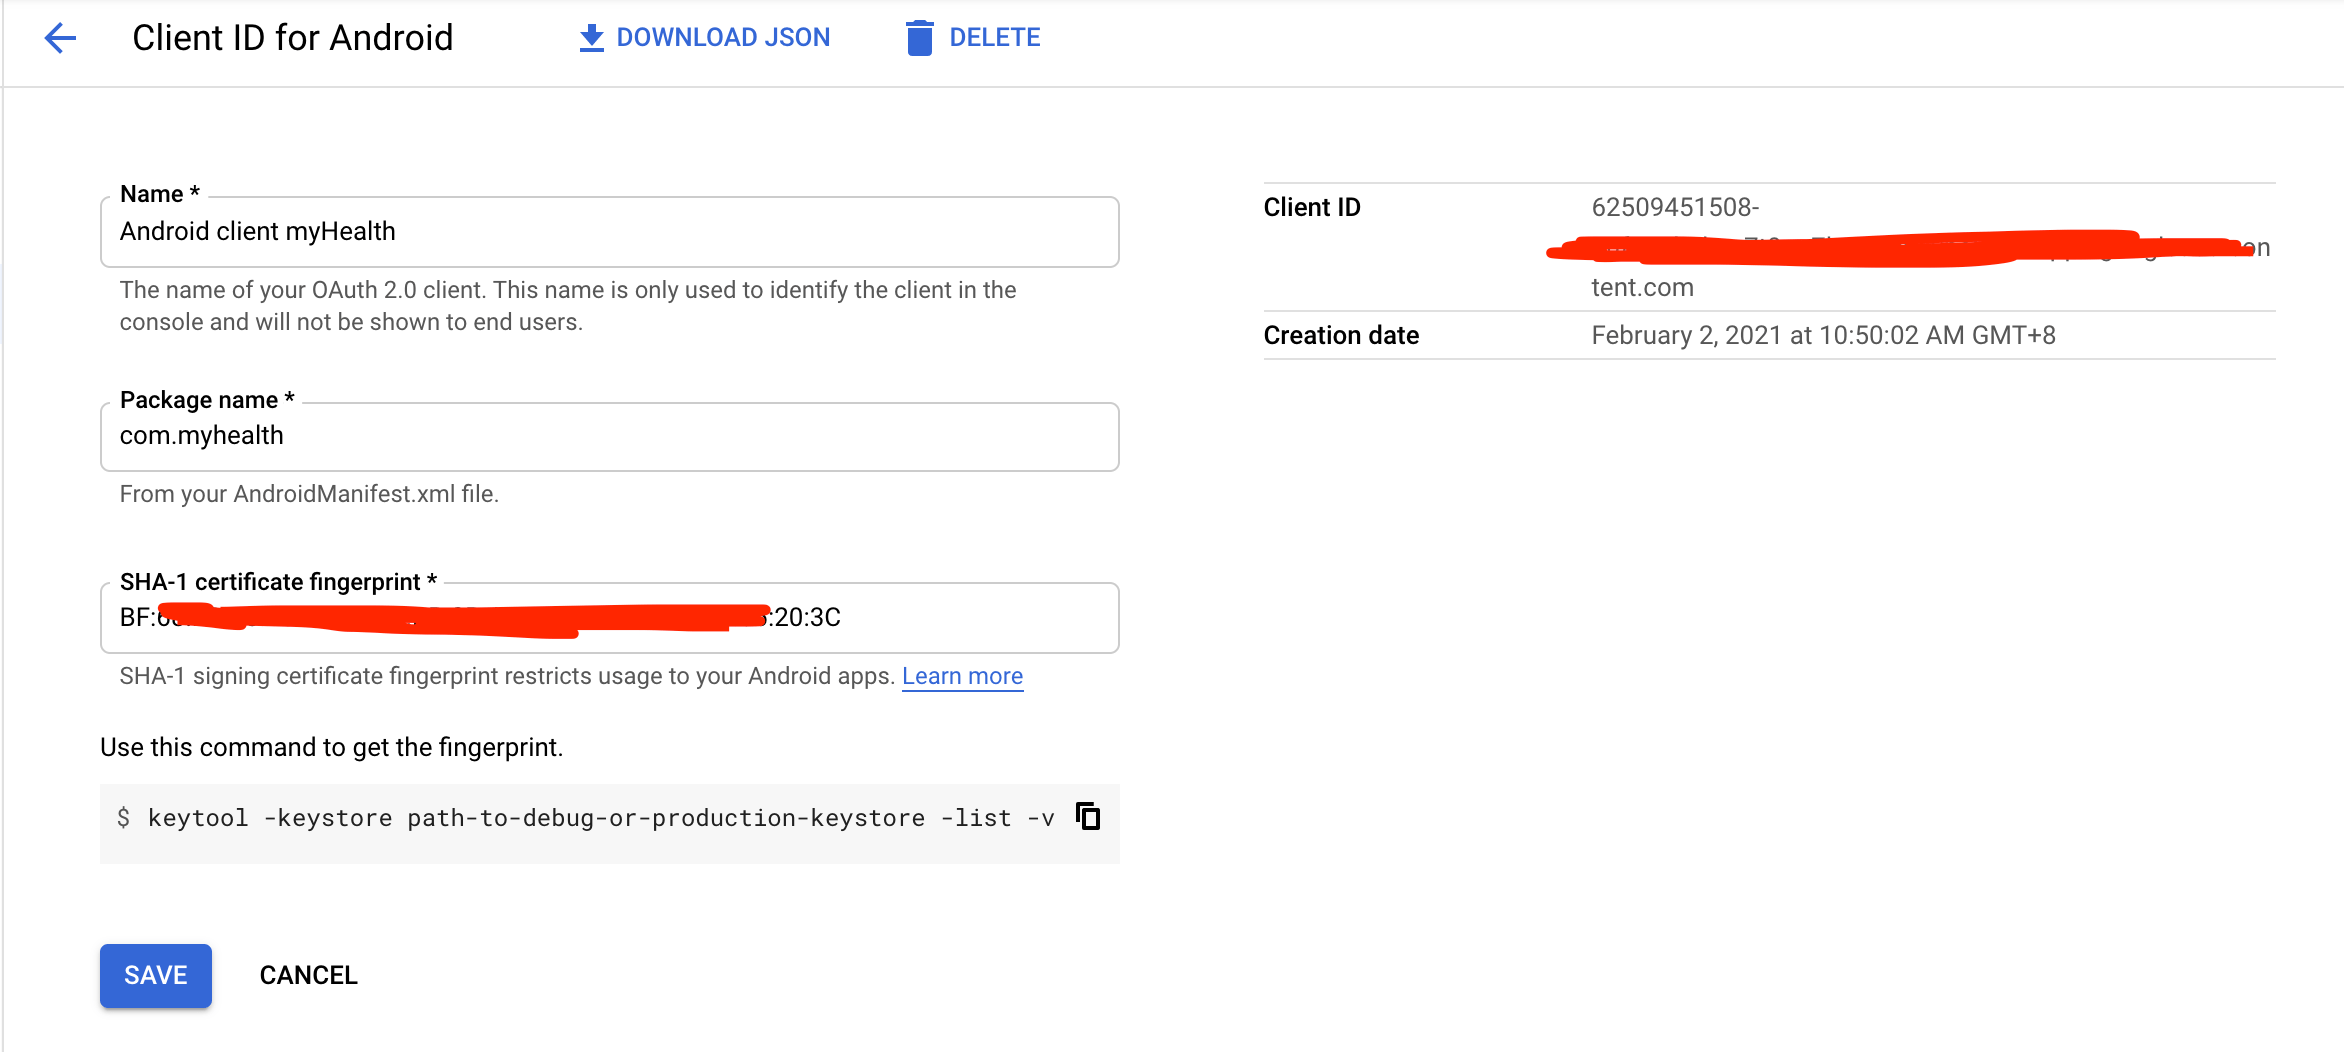Viewport: 2344px width, 1052px height.
Task: Click the creation date value February 2, 2021
Action: [1823, 335]
